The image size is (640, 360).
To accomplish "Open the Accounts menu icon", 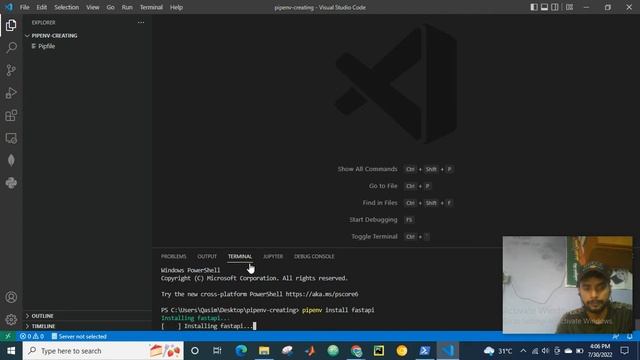I will pos(11,297).
